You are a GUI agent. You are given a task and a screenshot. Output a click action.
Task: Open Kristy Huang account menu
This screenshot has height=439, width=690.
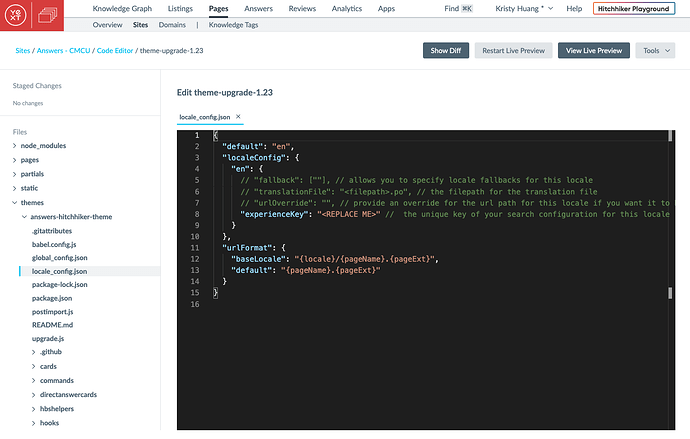[x=524, y=8]
